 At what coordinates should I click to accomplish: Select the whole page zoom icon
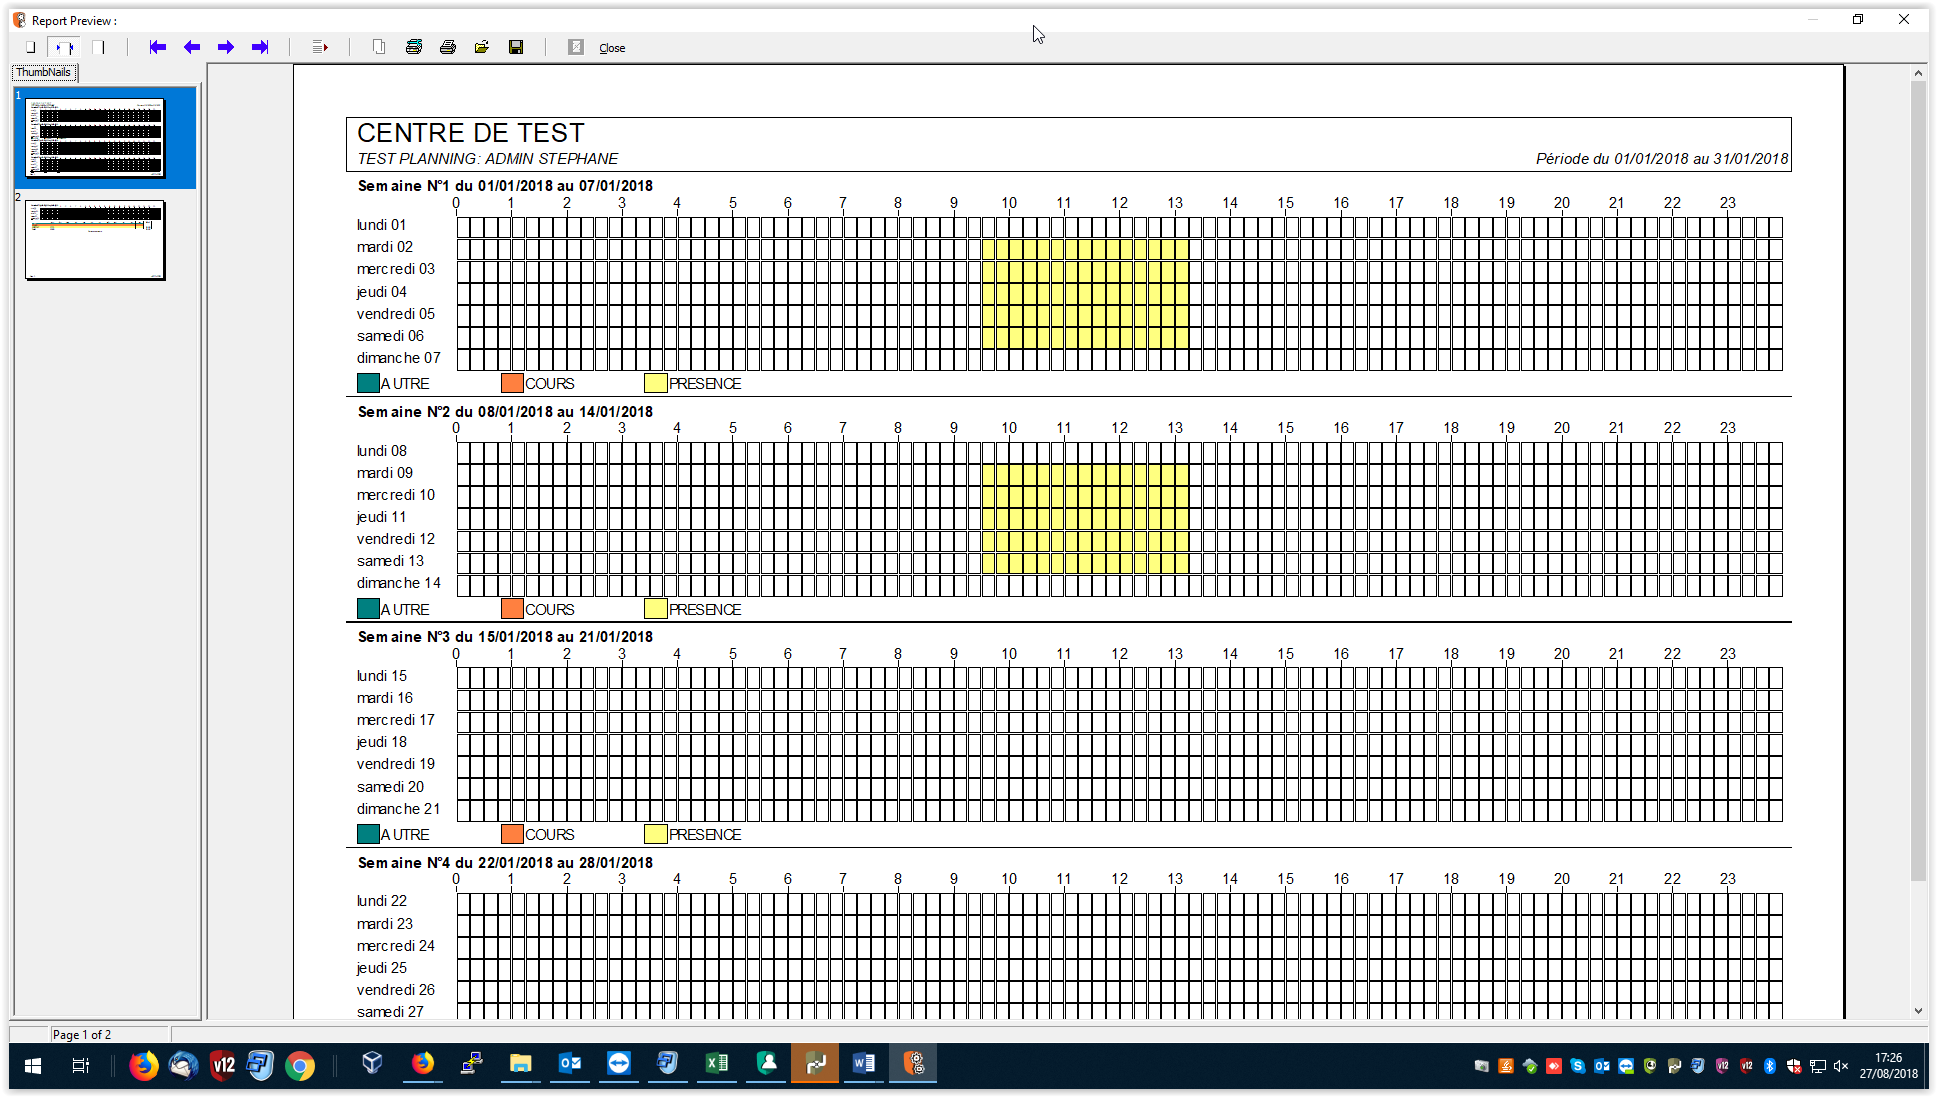[31, 47]
